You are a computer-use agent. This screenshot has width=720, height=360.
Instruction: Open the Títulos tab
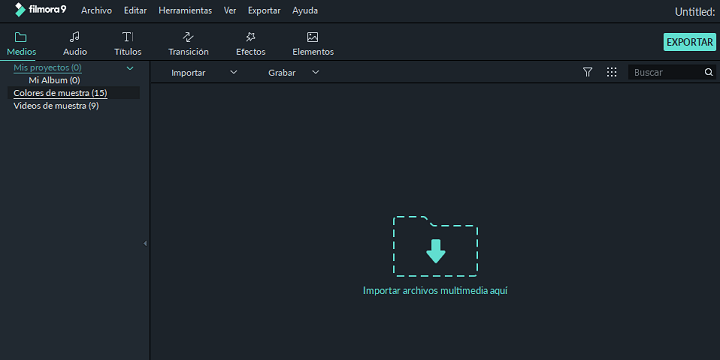[128, 44]
